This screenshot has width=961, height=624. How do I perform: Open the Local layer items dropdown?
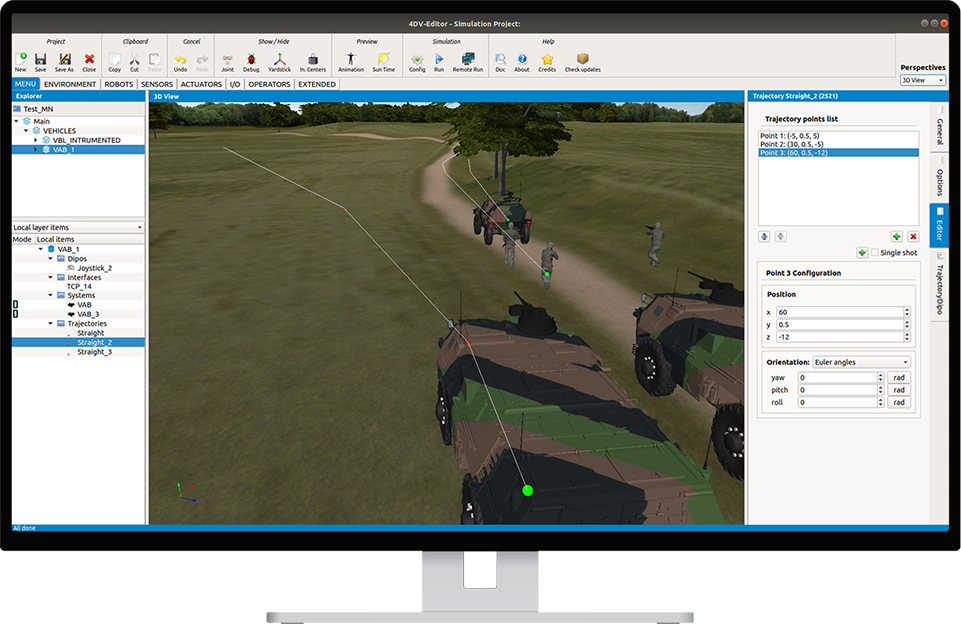pyautogui.click(x=77, y=228)
